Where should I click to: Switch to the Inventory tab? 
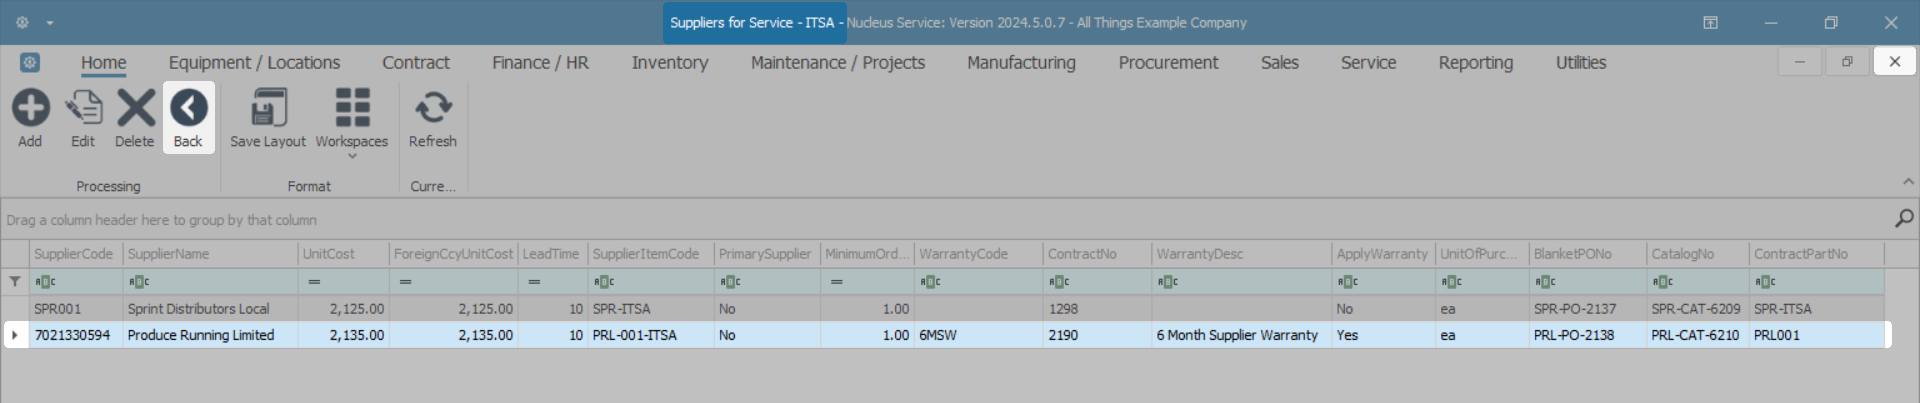click(x=669, y=63)
